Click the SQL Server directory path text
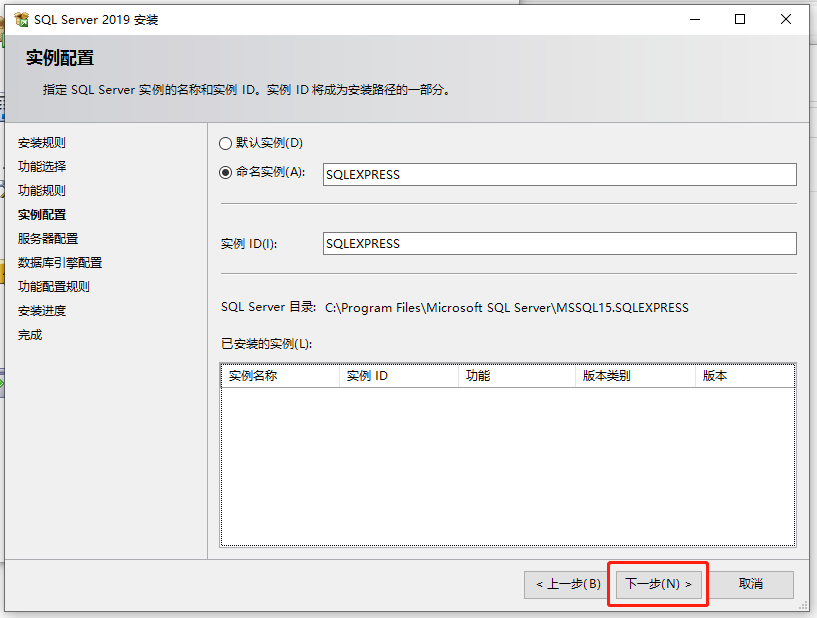817x618 pixels. coord(506,308)
